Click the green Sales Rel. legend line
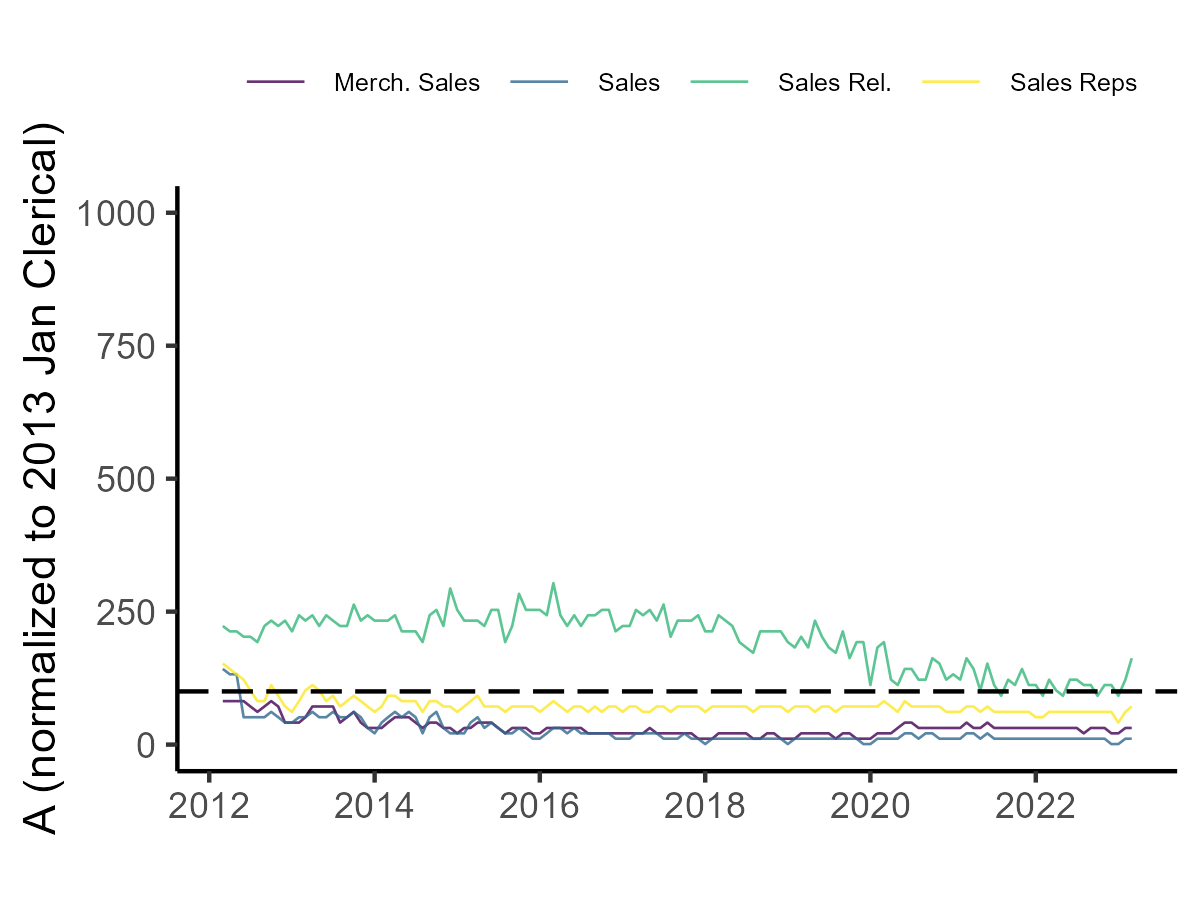Image resolution: width=1200 pixels, height=900 pixels. 719,83
